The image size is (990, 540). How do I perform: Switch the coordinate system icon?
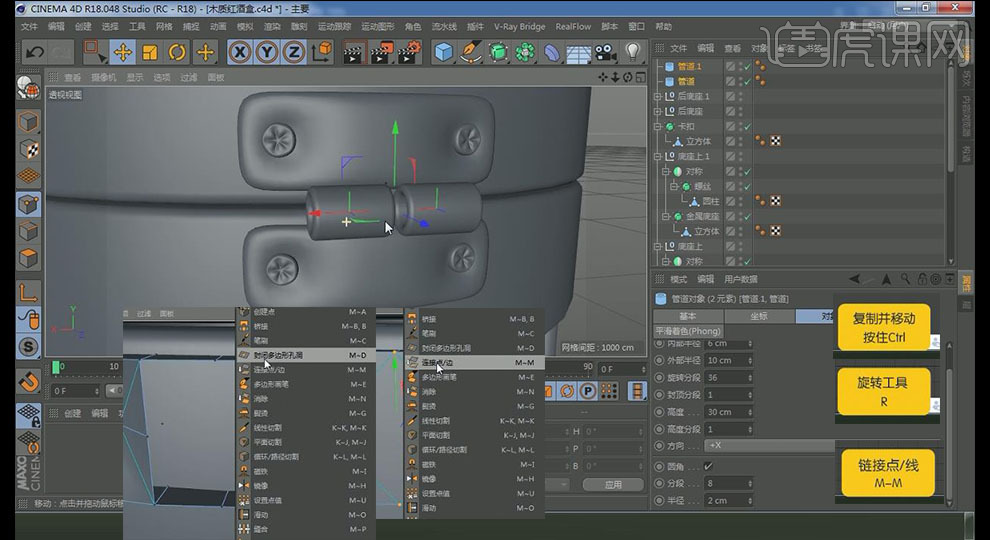coord(321,52)
